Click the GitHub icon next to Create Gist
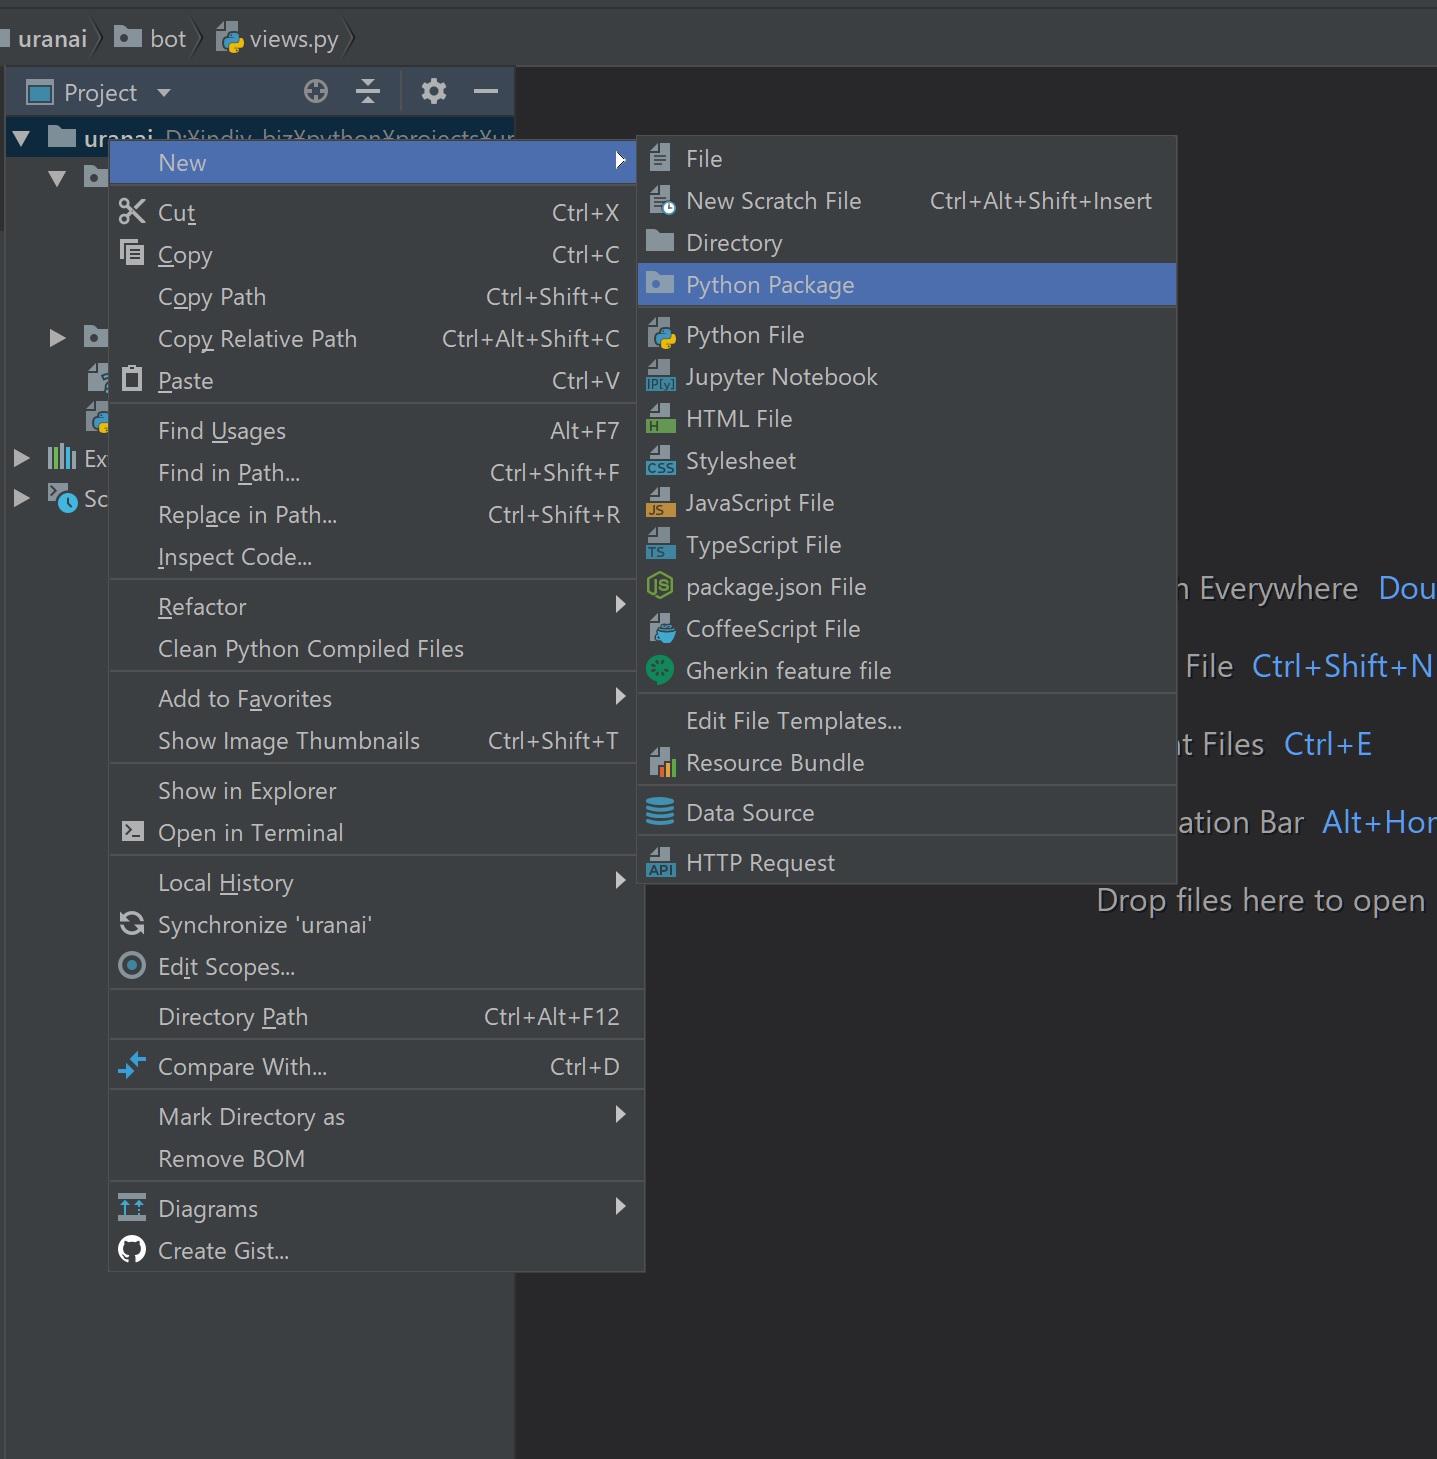1437x1459 pixels. coord(131,1249)
